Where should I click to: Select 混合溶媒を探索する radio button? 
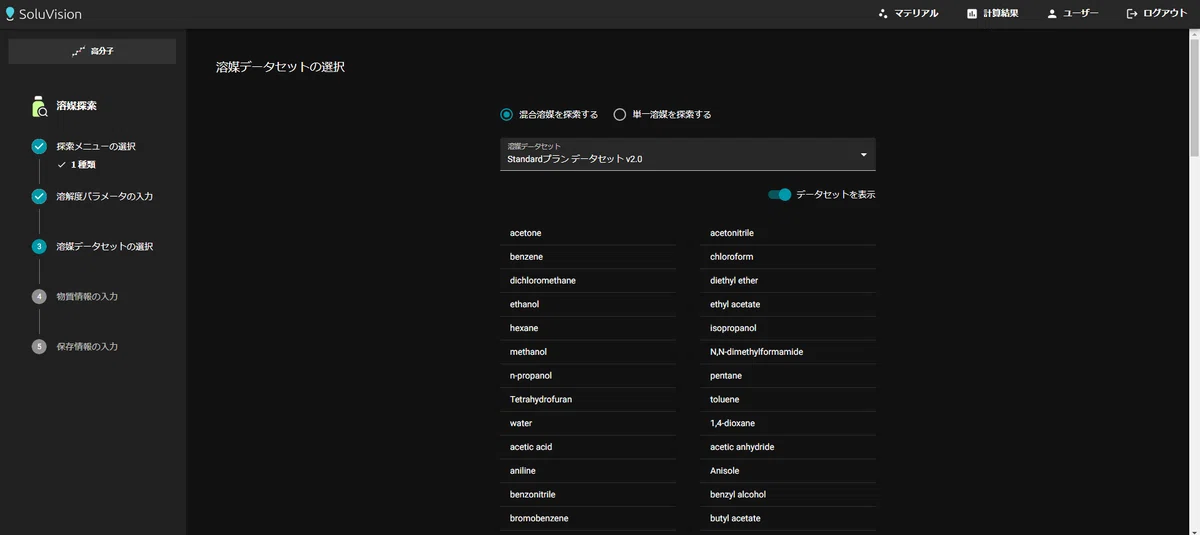tap(507, 115)
